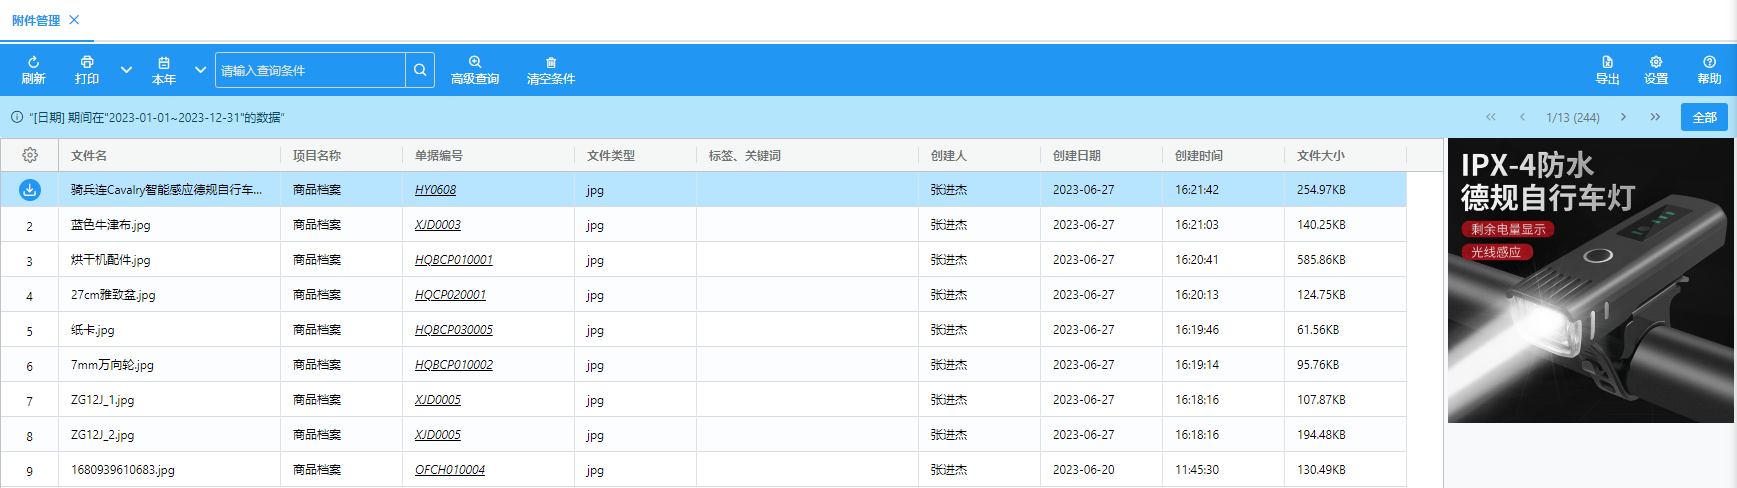Click the info icon beside date filter

[17, 117]
